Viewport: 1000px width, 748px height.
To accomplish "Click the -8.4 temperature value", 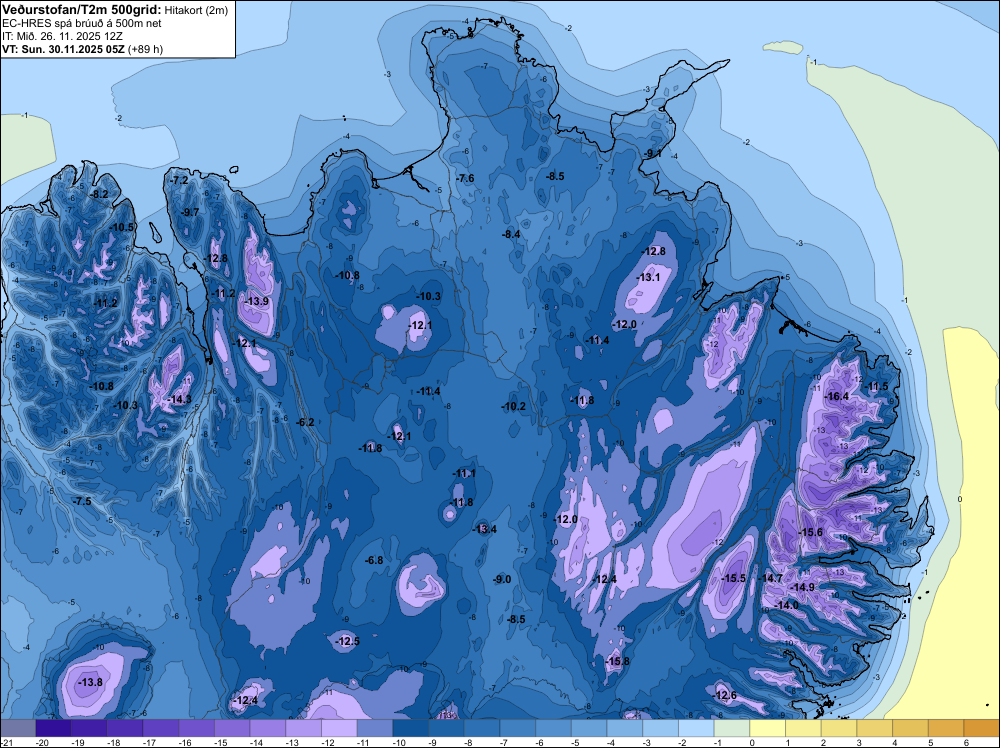I will click(x=511, y=234).
